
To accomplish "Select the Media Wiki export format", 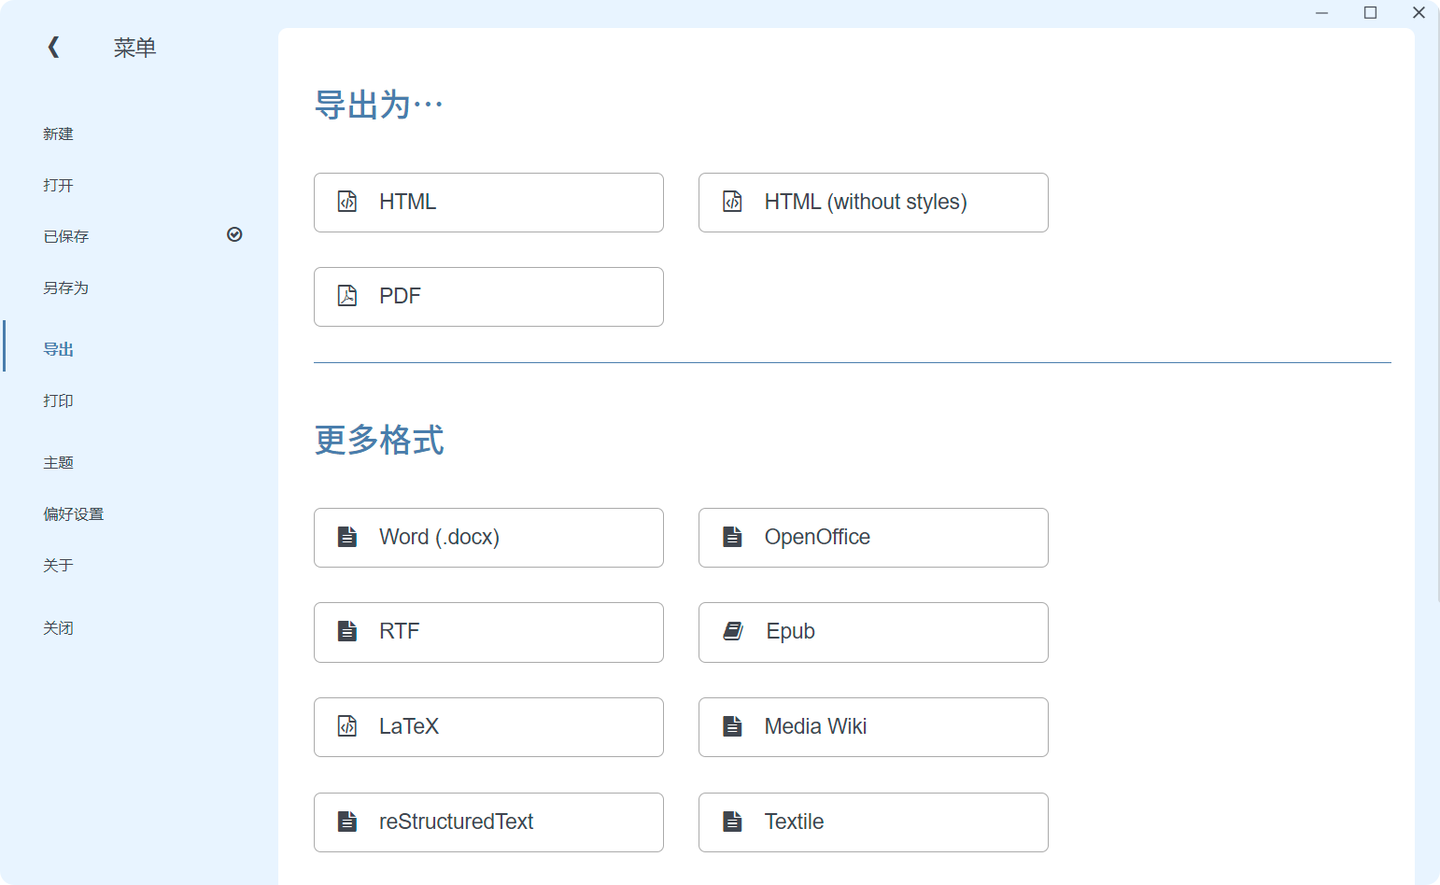I will click(x=873, y=727).
